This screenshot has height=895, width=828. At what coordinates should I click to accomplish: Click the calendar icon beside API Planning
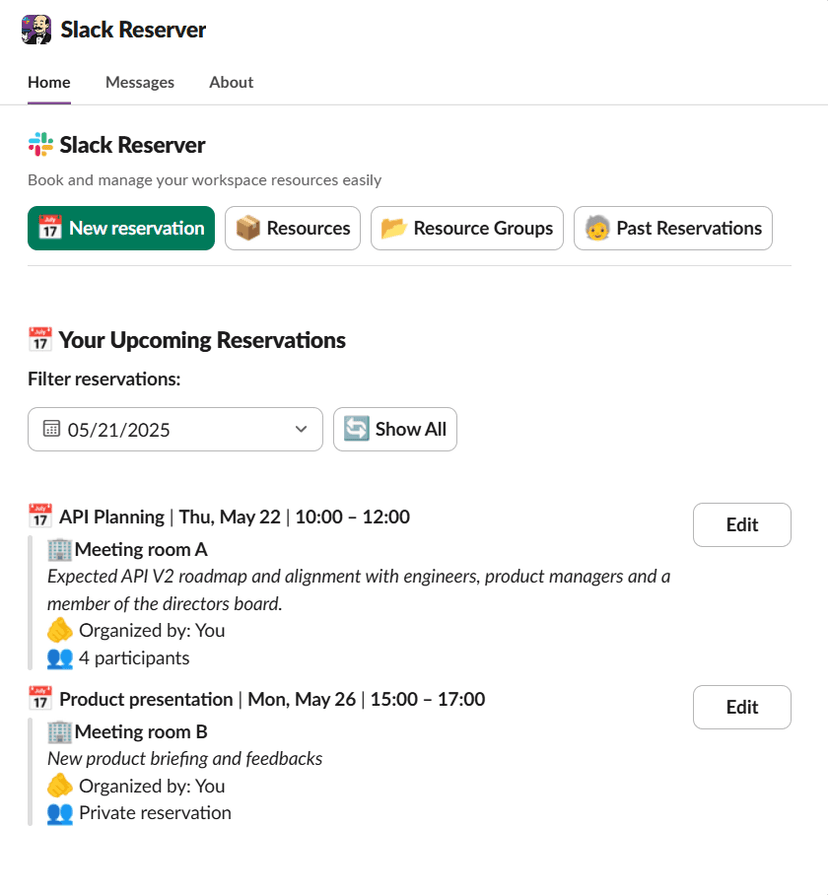coord(40,515)
